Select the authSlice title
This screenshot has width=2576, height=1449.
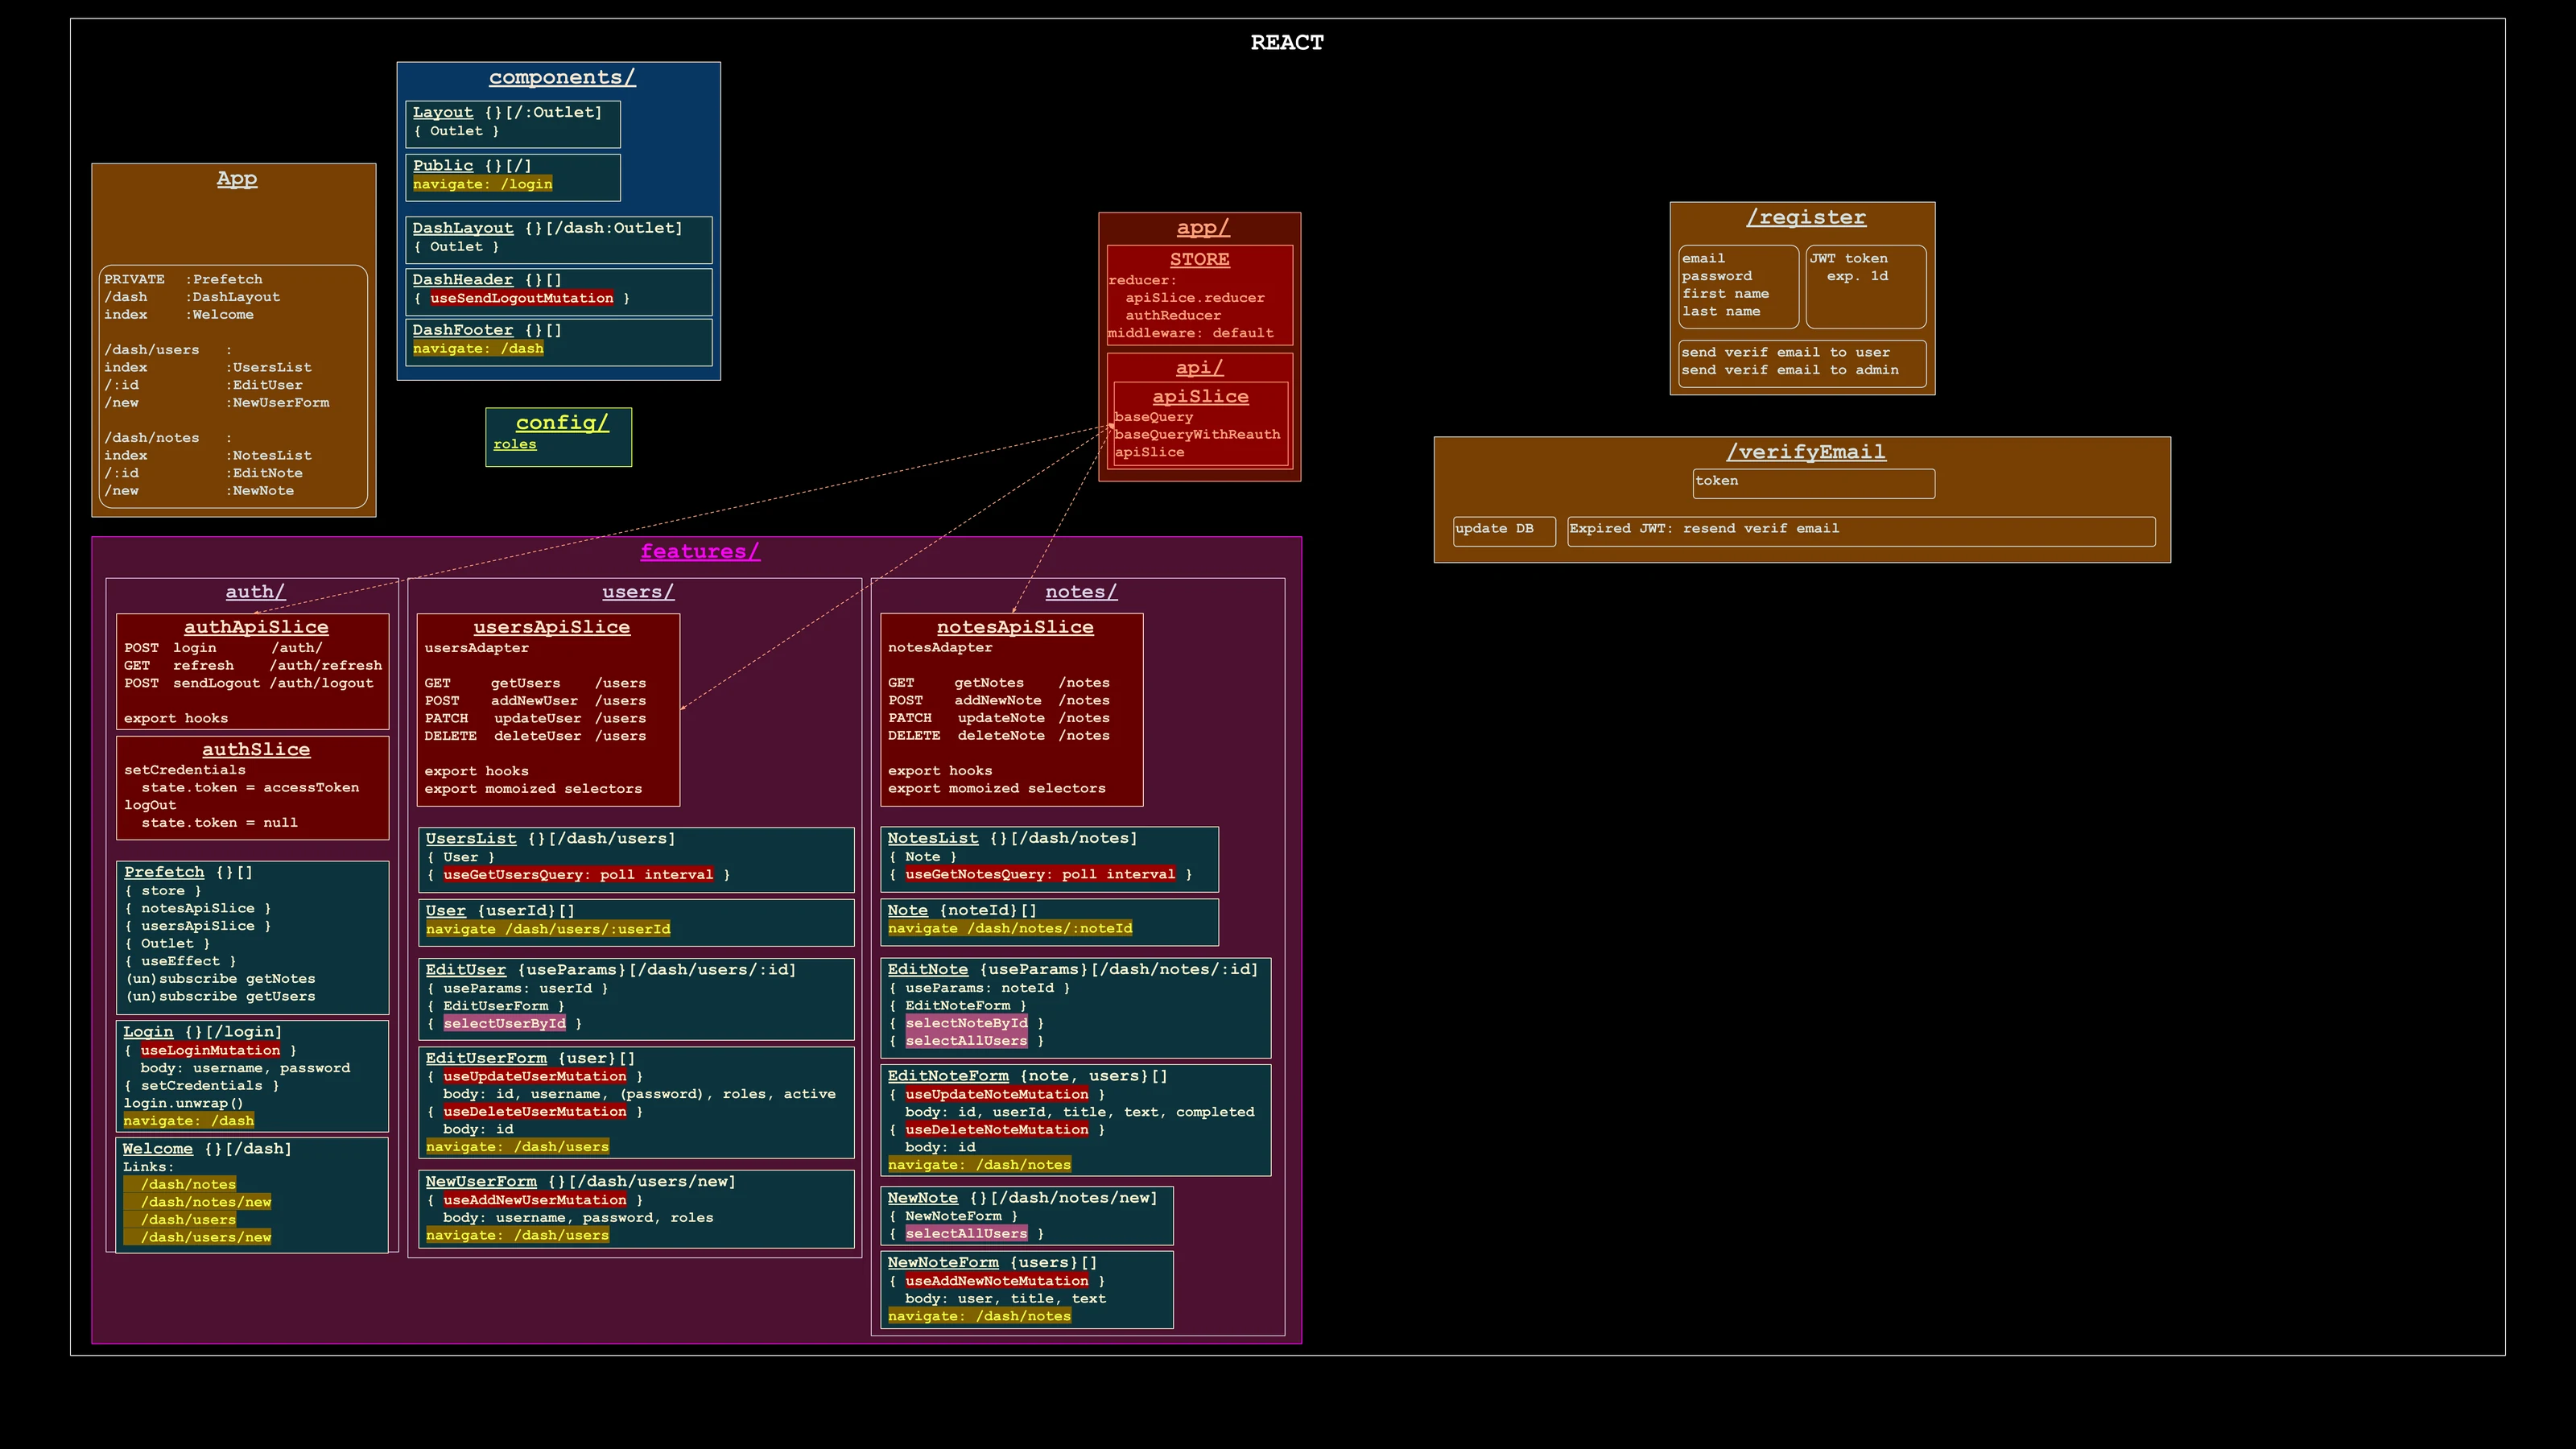tap(256, 750)
